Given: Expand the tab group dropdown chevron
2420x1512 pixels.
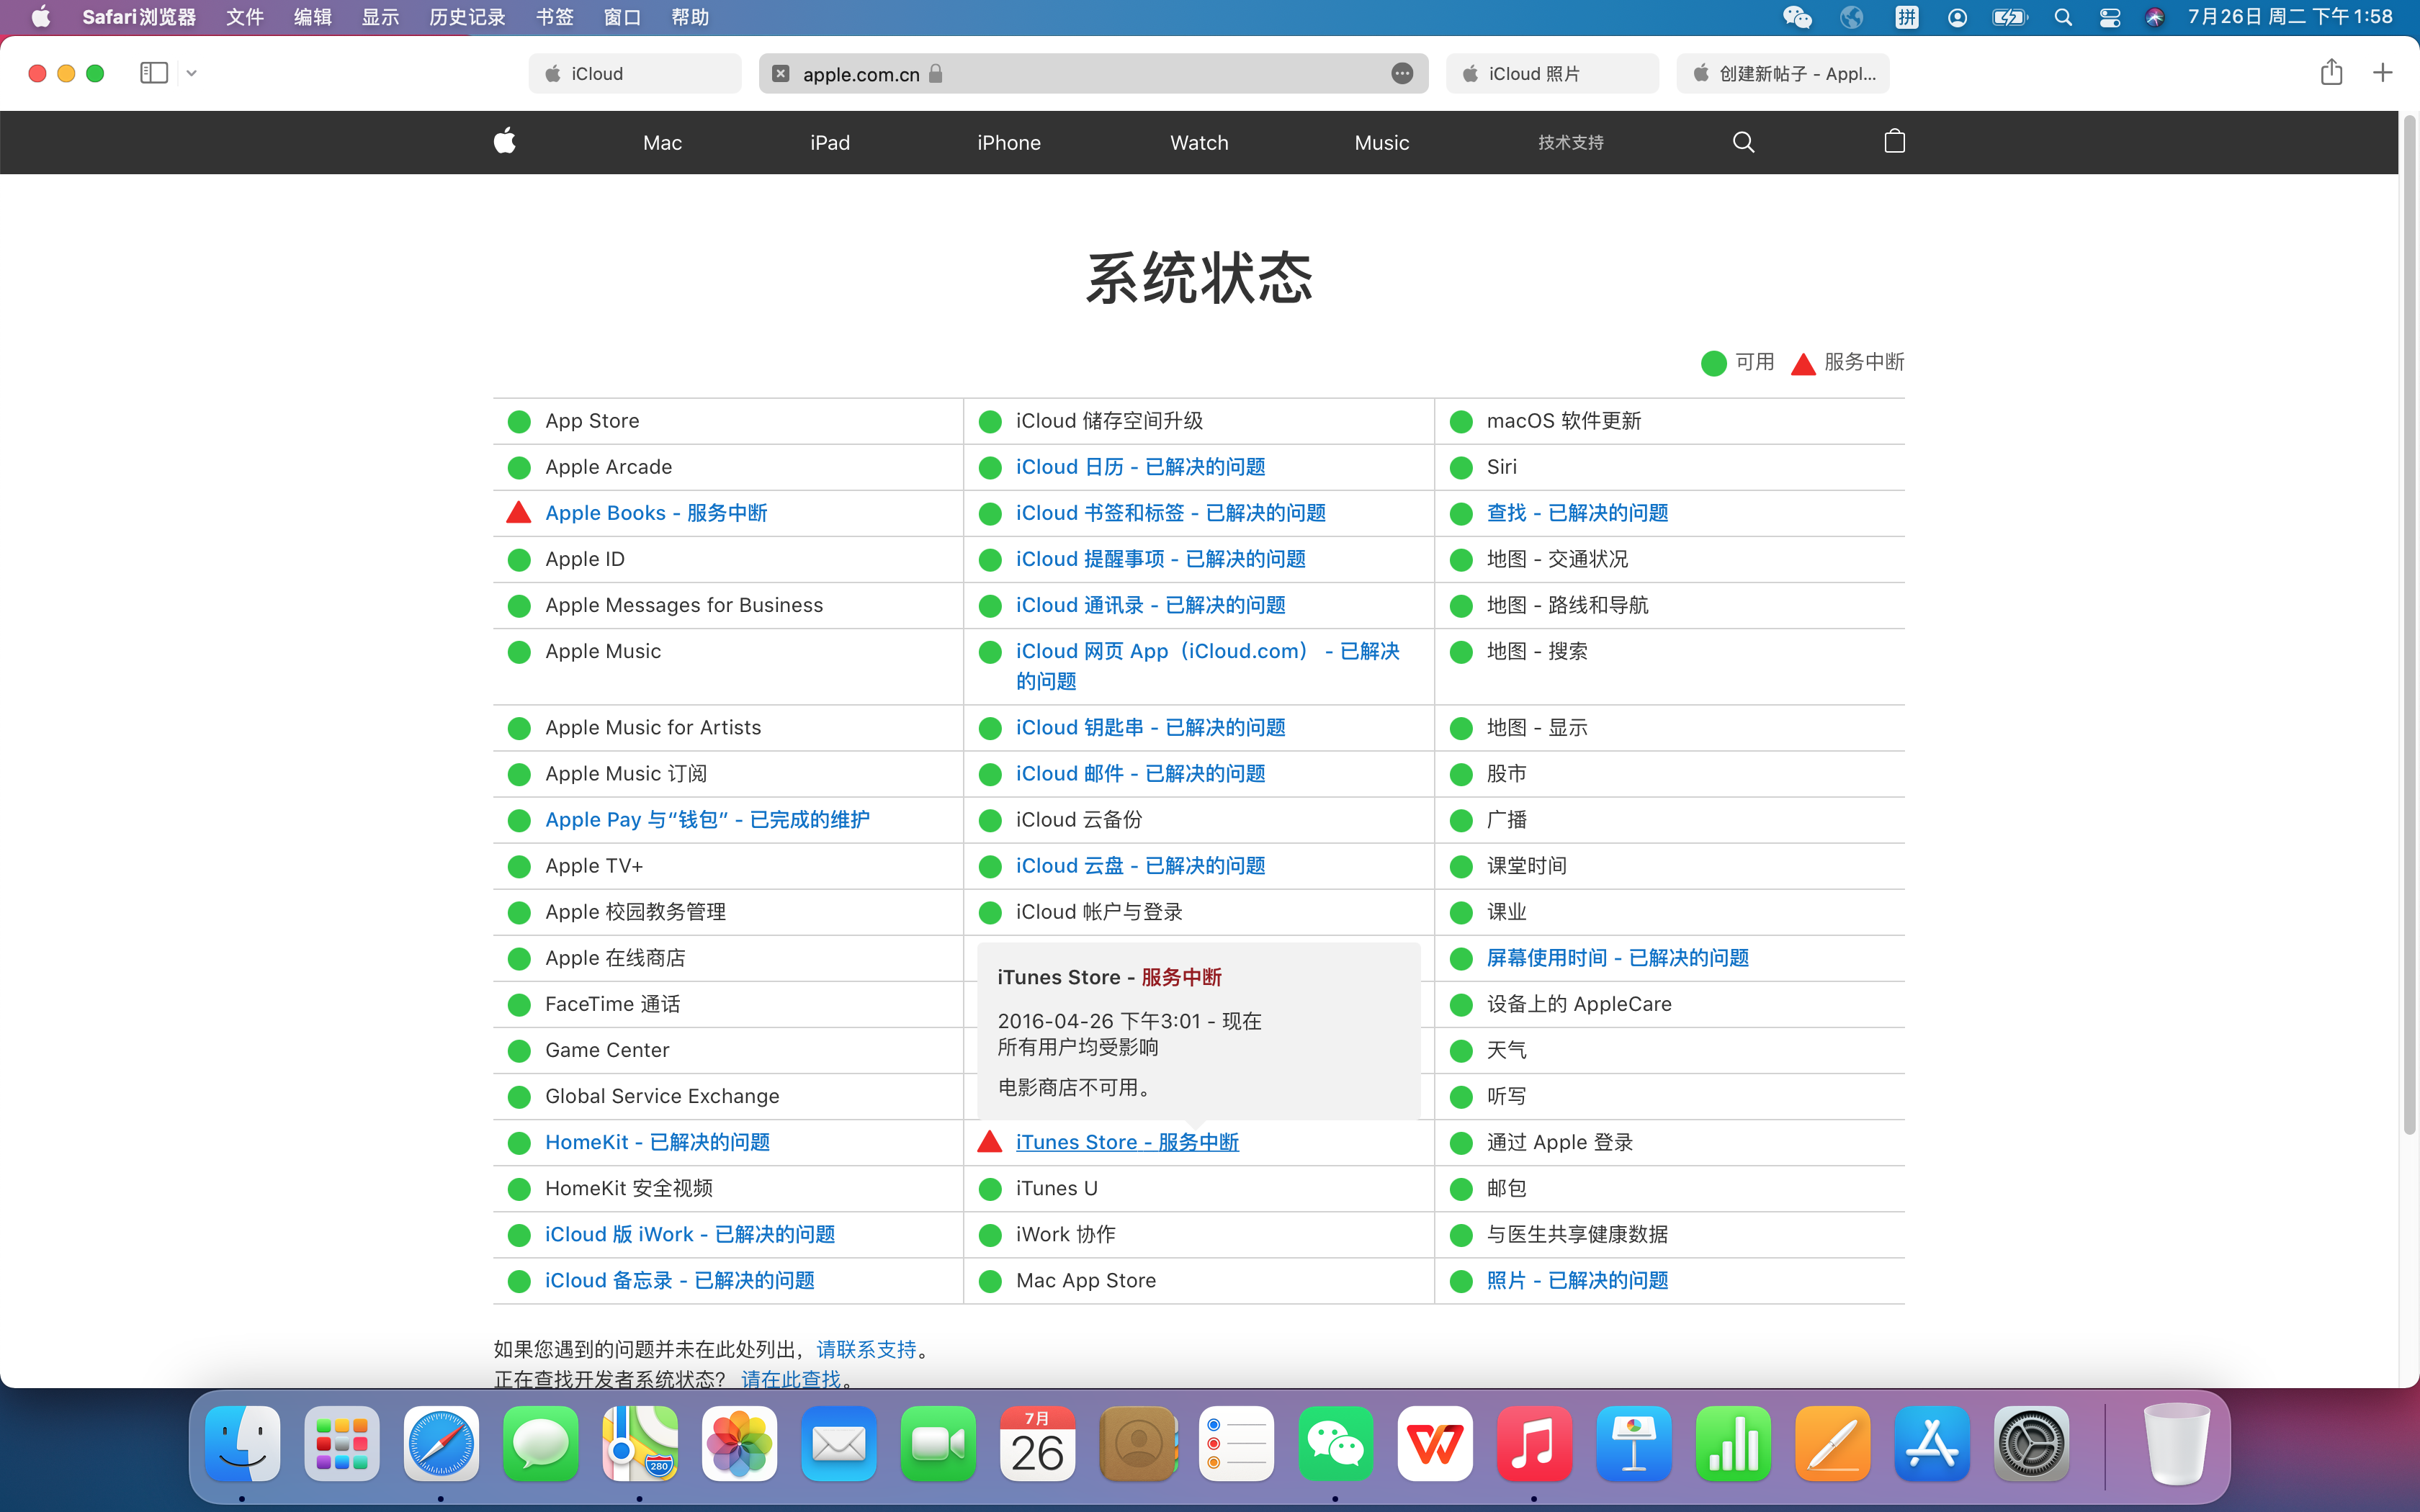Looking at the screenshot, I should pos(192,73).
